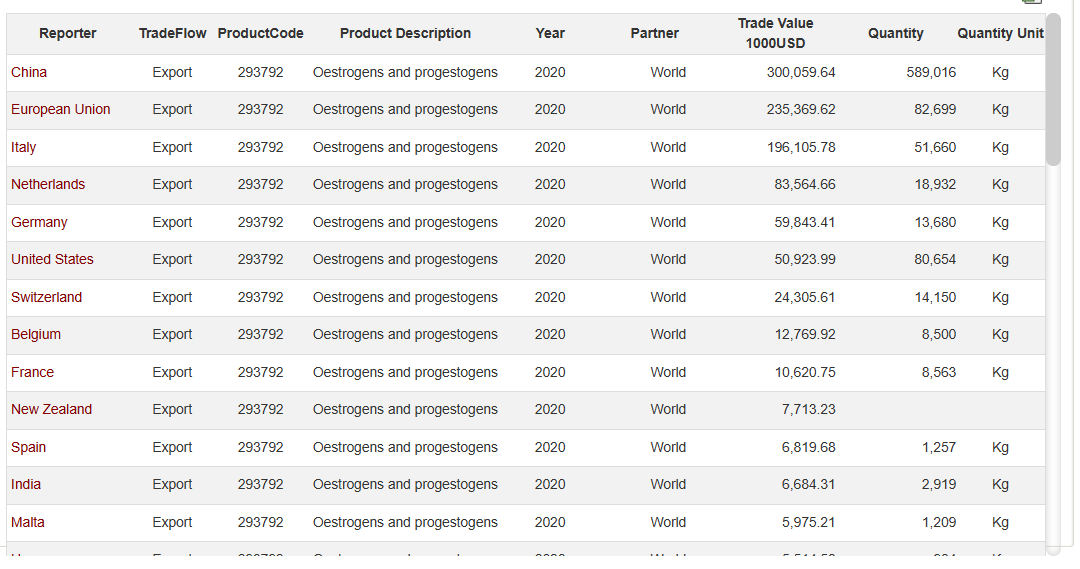This screenshot has height=569, width=1080.
Task: Click the Quantity Unit column header
Action: point(1000,34)
